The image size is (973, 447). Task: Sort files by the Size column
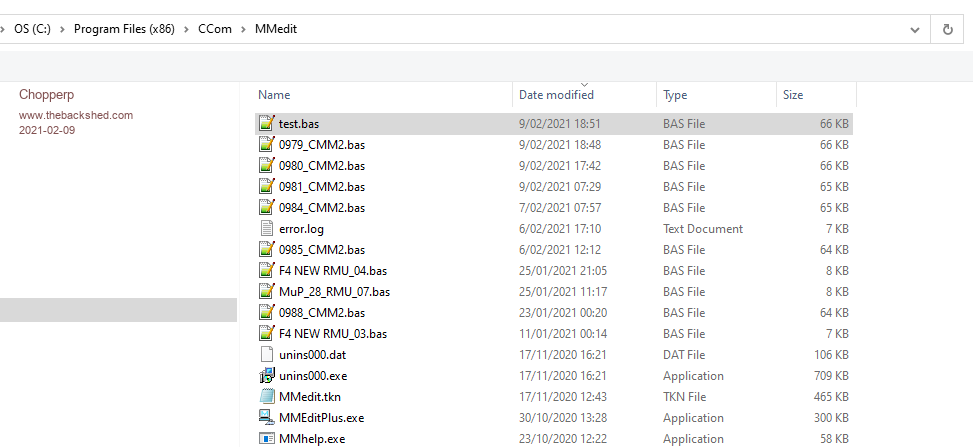pos(793,95)
